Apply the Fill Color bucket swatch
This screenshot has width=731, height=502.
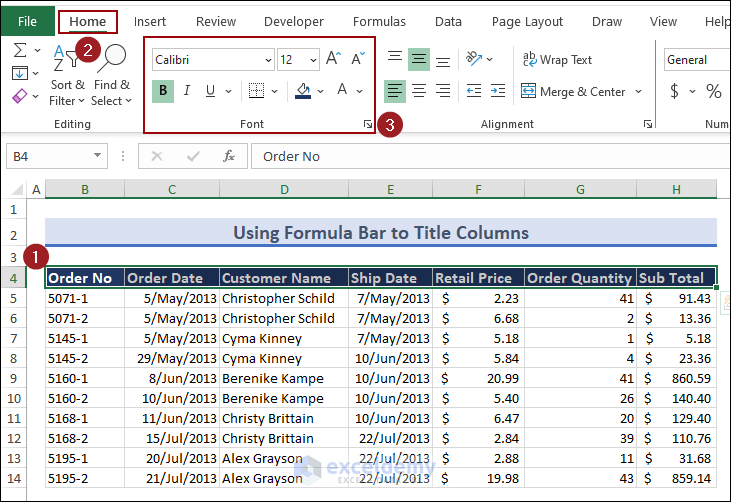[304, 91]
